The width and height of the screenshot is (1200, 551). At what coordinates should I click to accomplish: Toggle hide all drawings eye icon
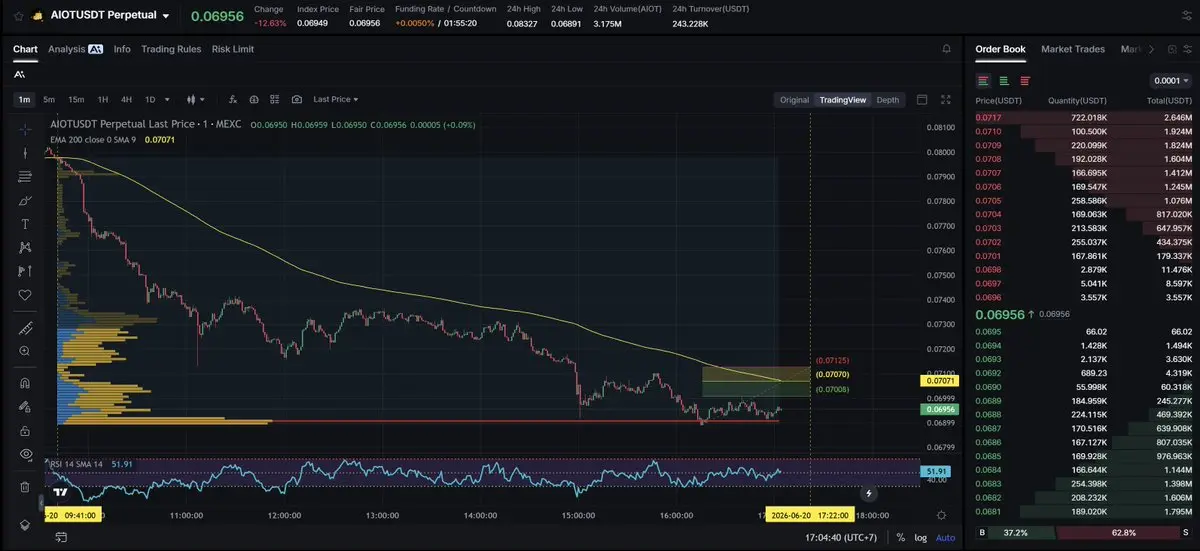[25, 454]
